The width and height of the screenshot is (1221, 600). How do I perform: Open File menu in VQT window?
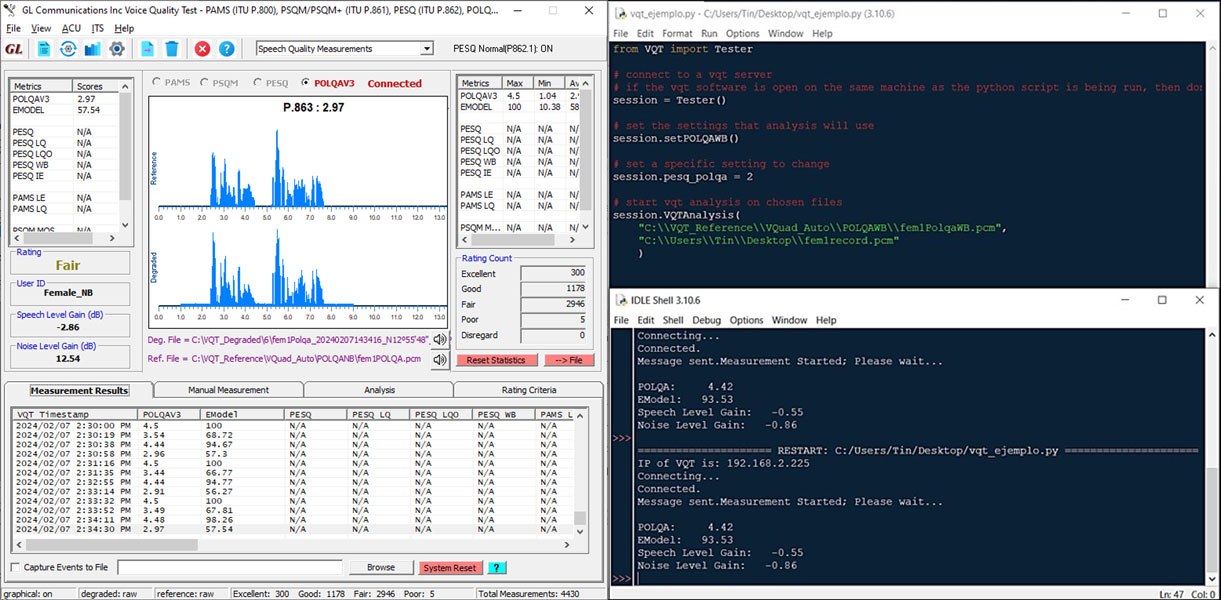click(x=13, y=28)
